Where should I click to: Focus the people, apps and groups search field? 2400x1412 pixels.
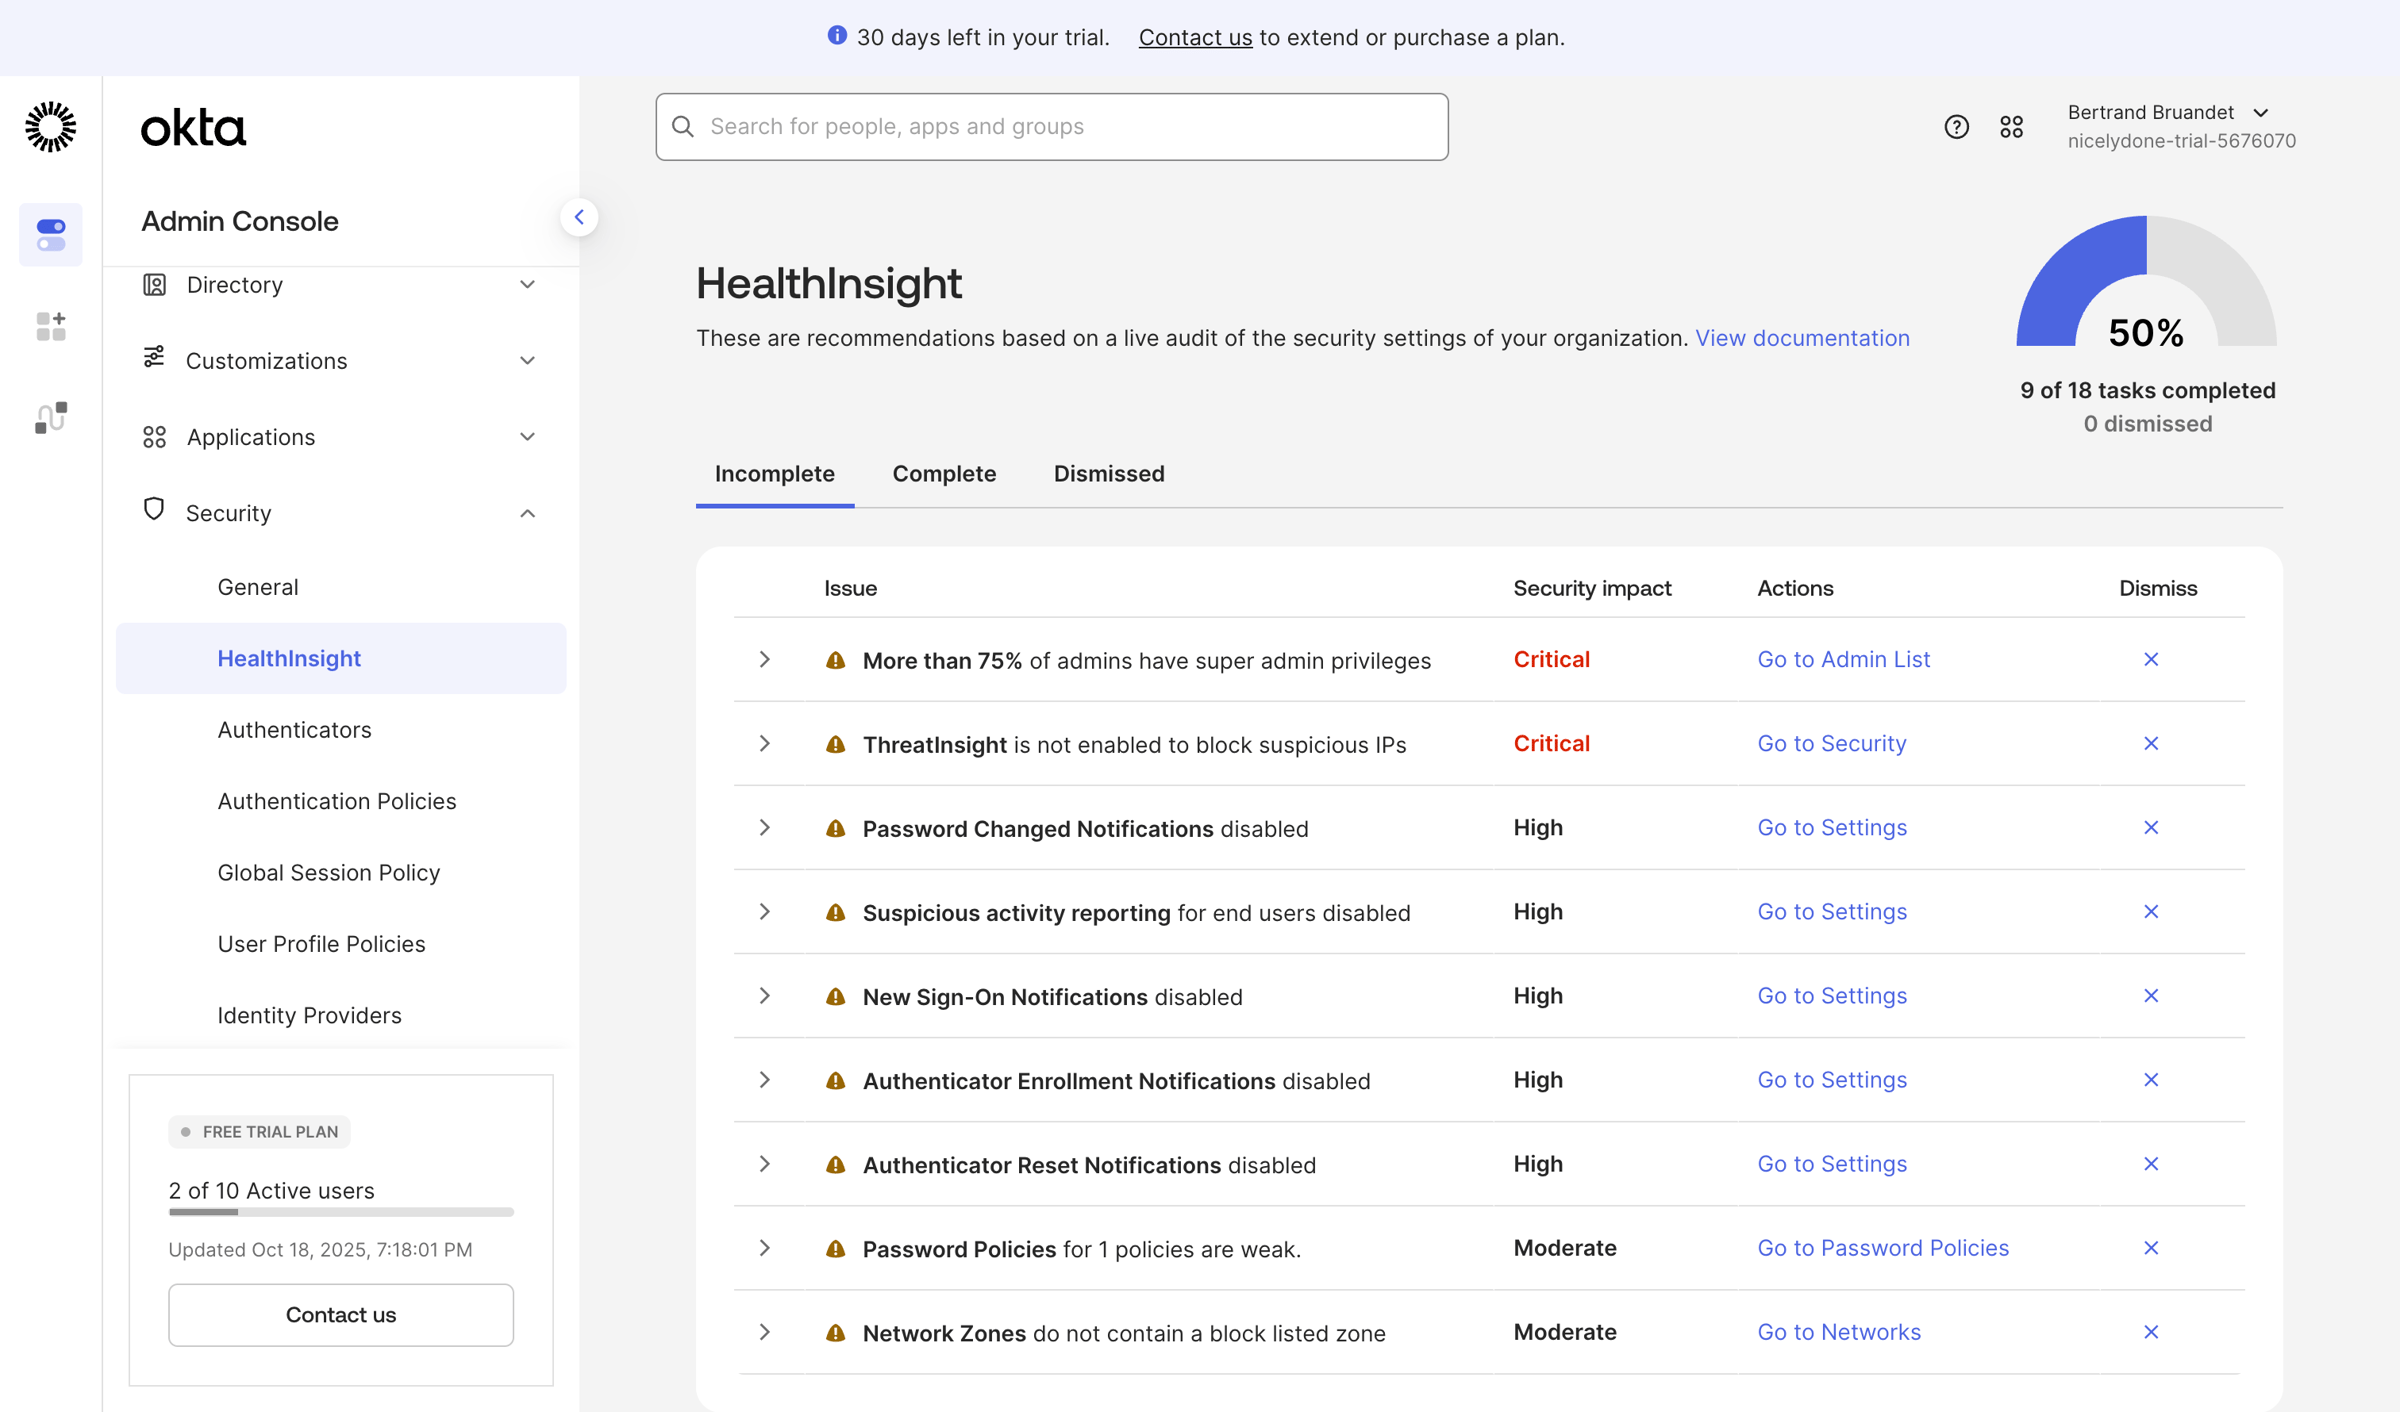coord(1052,127)
